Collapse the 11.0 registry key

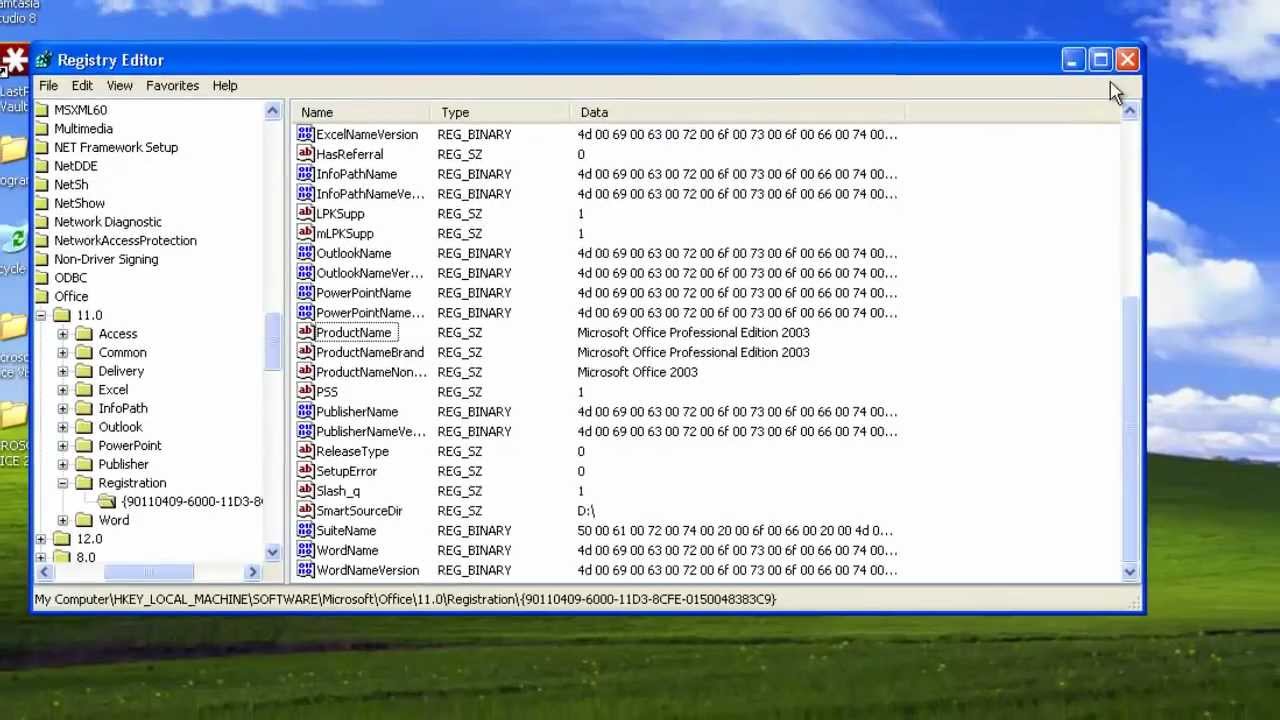41,315
